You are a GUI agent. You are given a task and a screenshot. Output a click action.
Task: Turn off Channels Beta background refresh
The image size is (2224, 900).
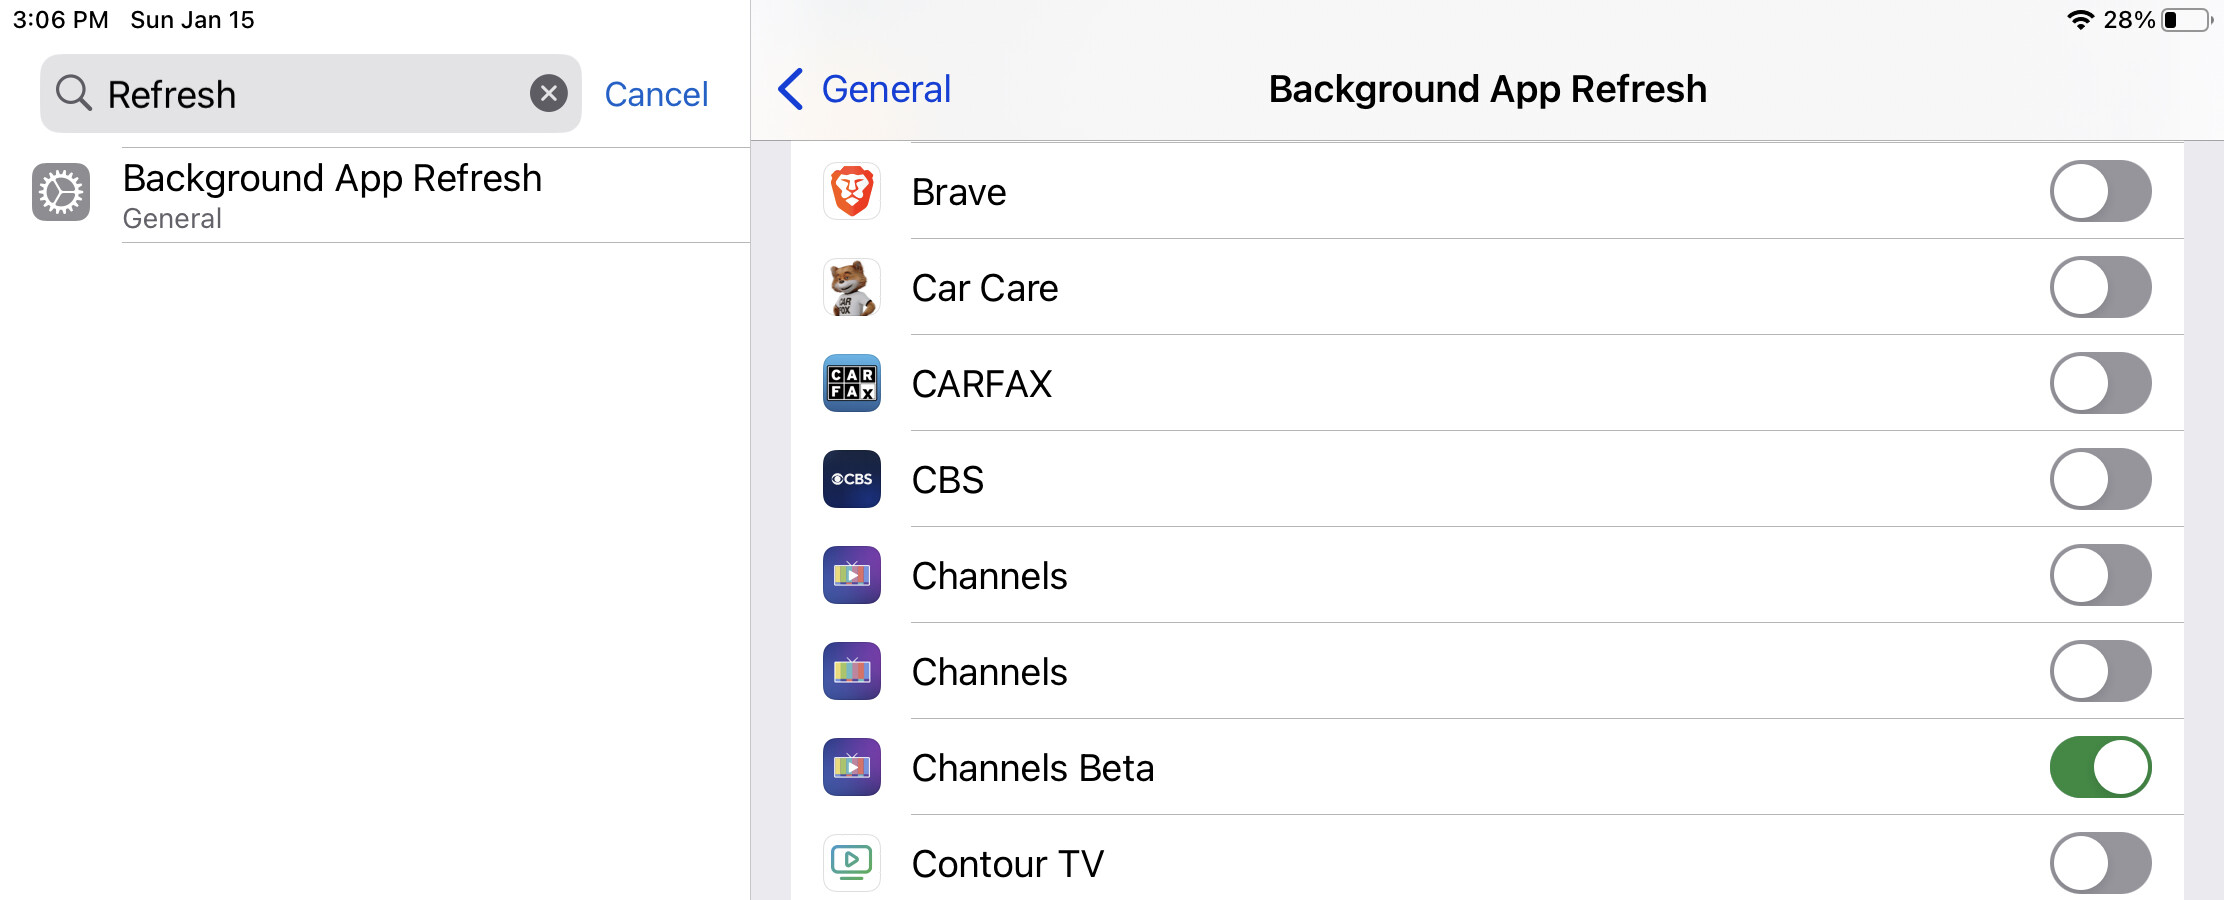(x=2100, y=767)
